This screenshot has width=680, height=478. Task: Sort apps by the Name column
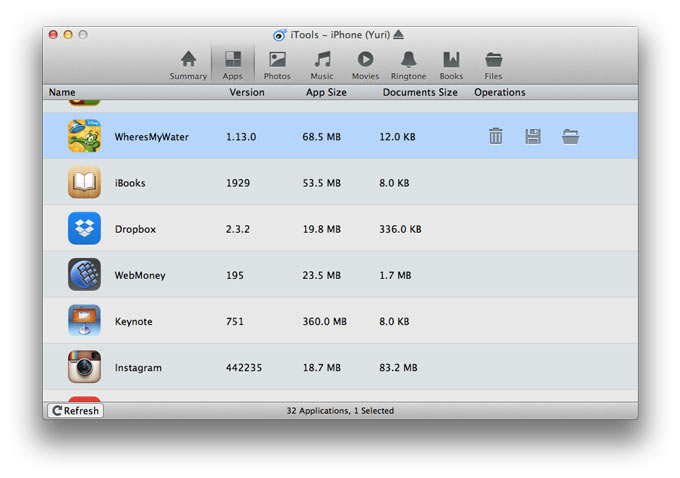pyautogui.click(x=62, y=92)
